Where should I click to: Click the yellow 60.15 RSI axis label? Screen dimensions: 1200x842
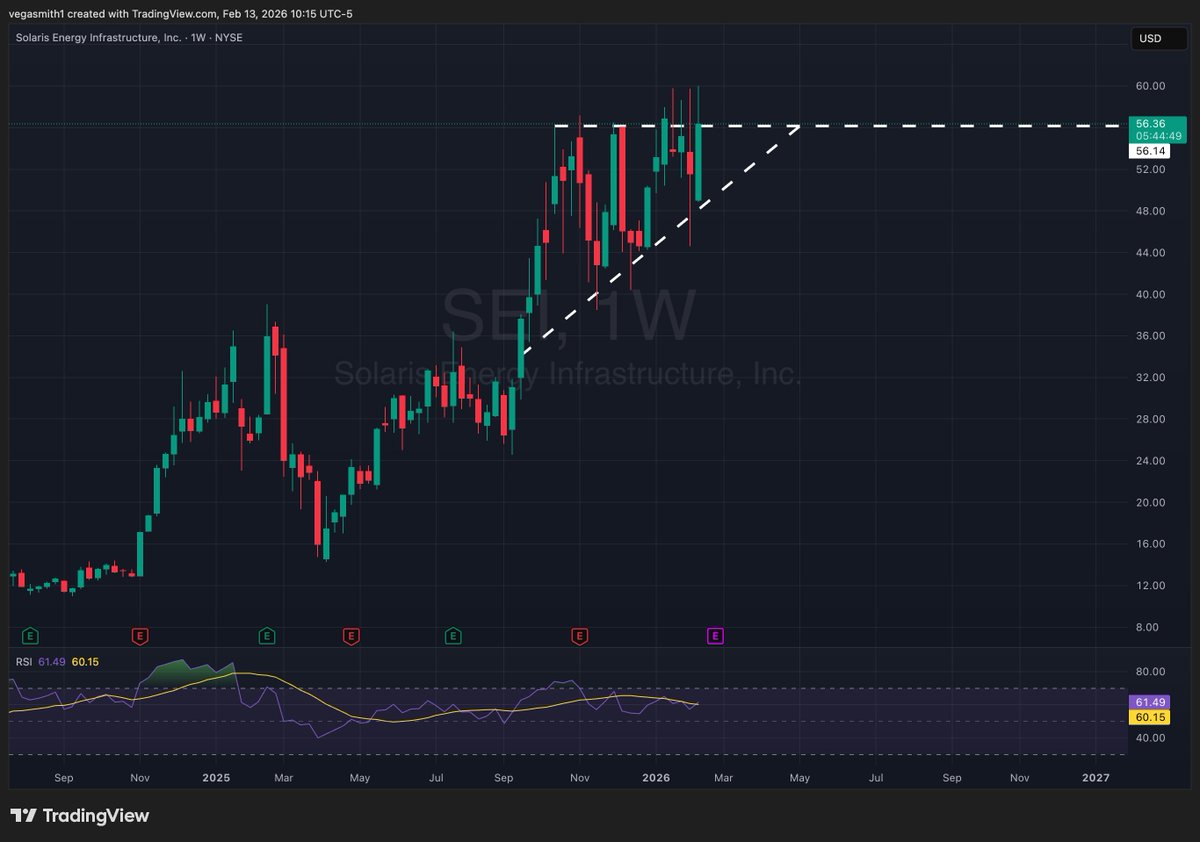(1148, 717)
